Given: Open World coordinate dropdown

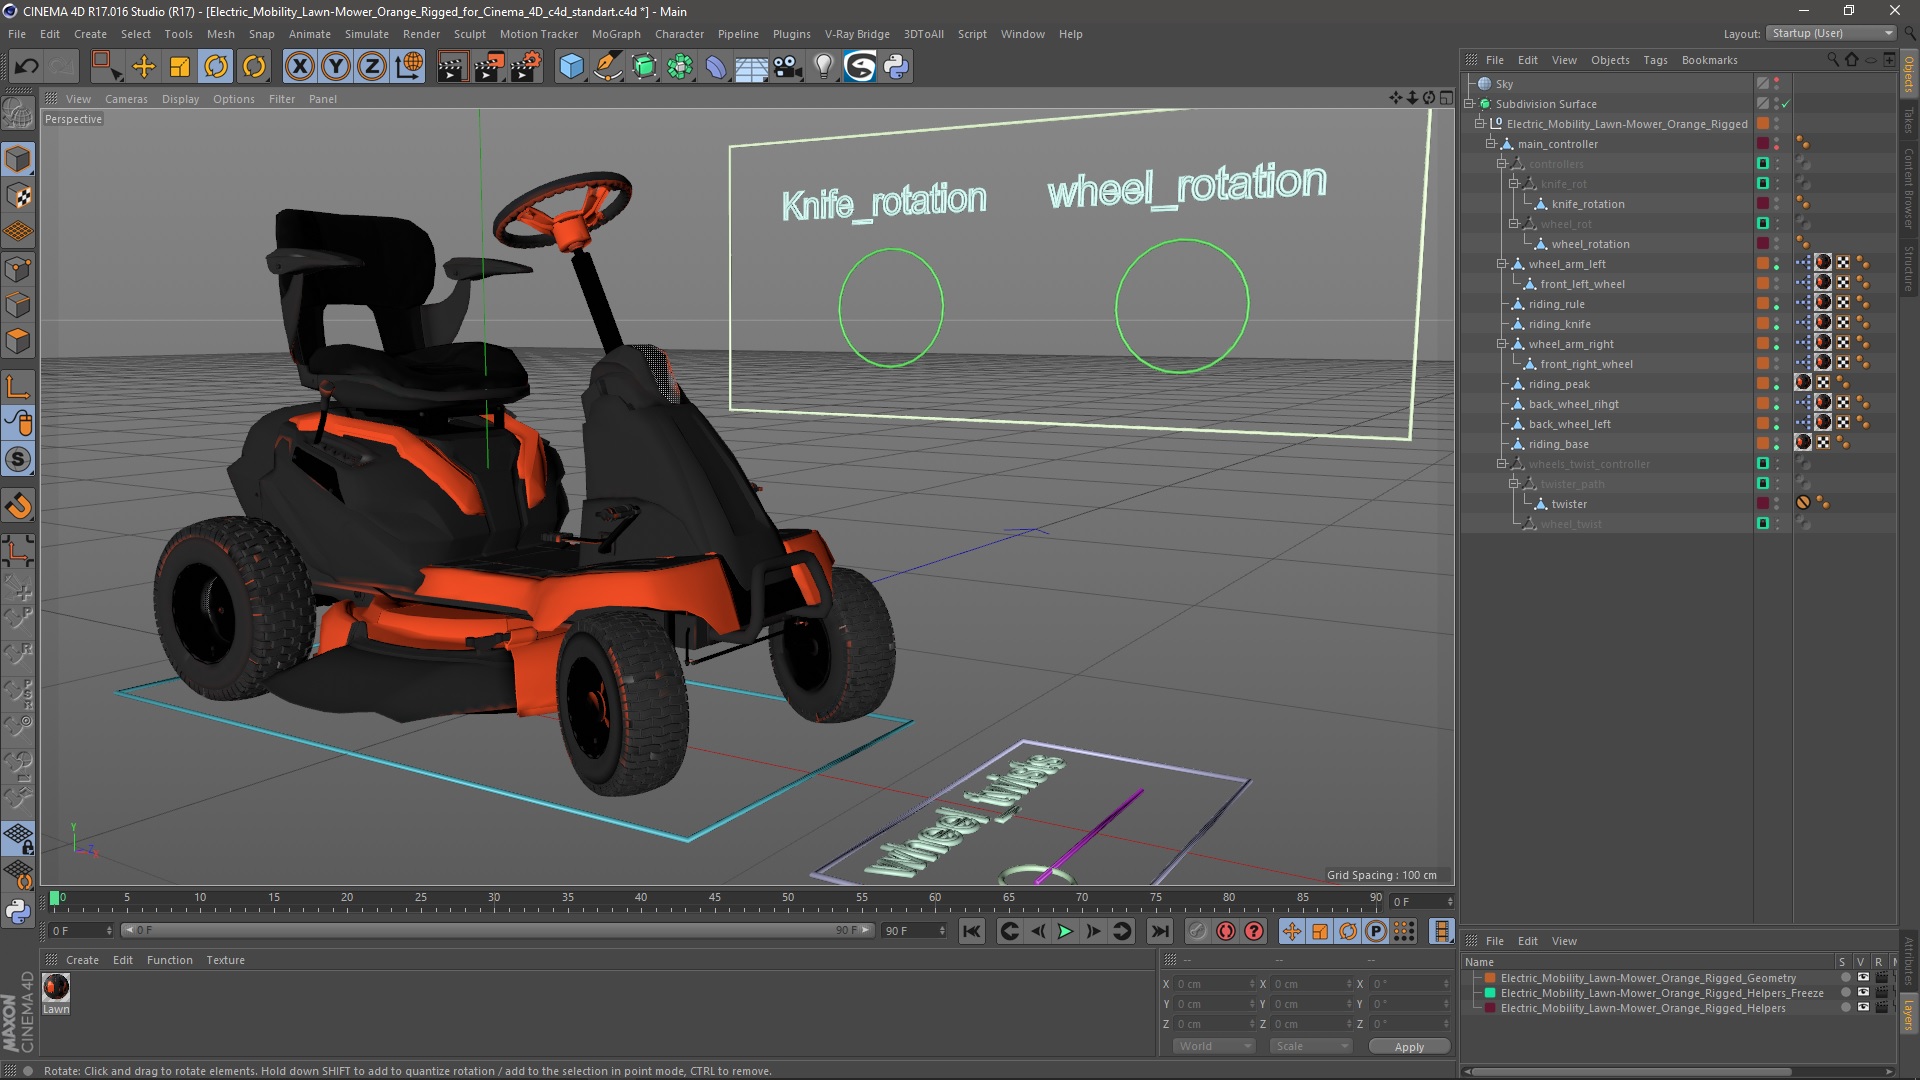Looking at the screenshot, I should (x=1213, y=1046).
